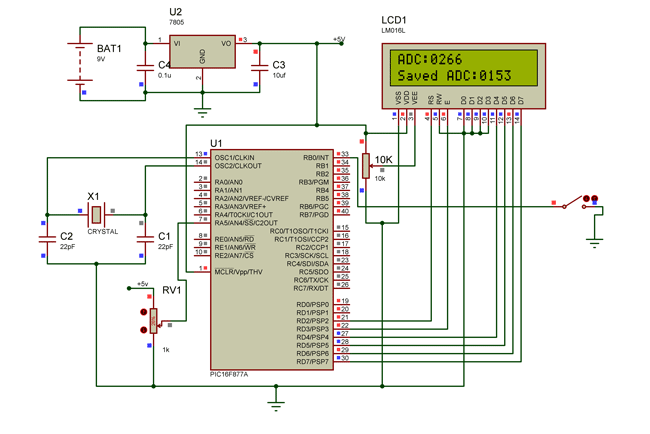This screenshot has width=650, height=434.
Task: Select the push switch symbol
Action: click(x=574, y=202)
